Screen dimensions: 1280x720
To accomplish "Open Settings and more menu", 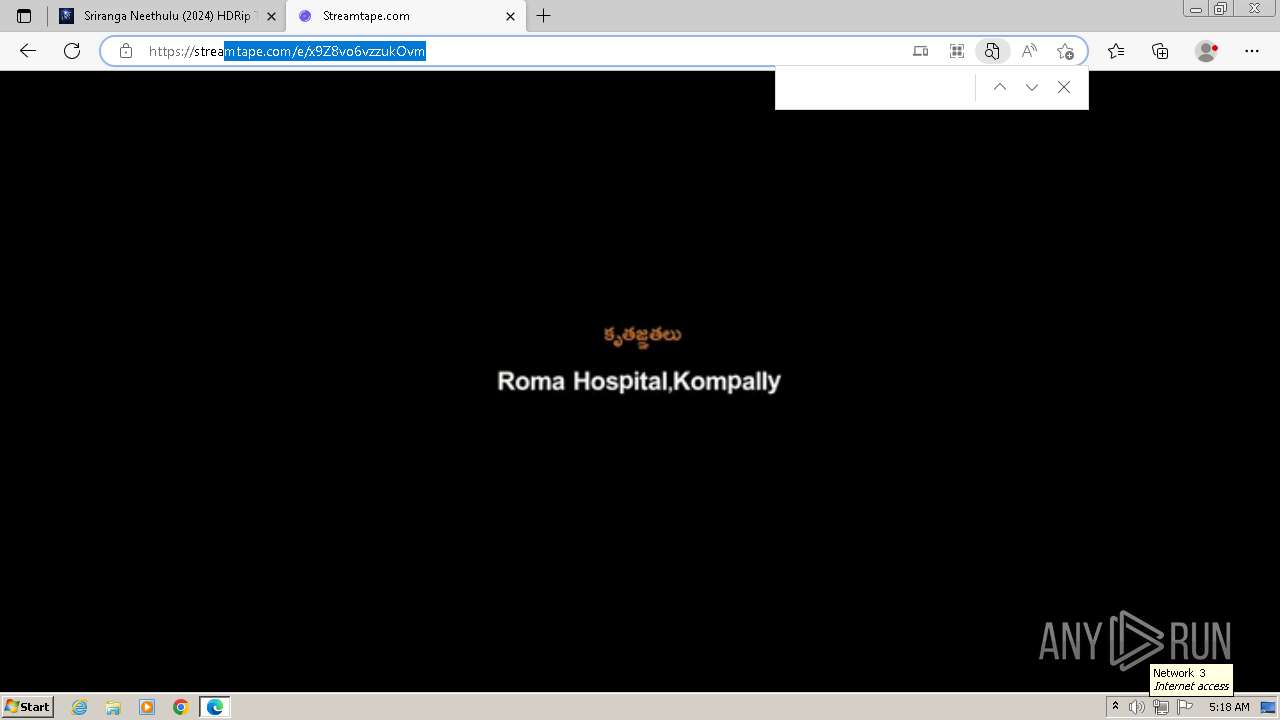I will tap(1252, 51).
